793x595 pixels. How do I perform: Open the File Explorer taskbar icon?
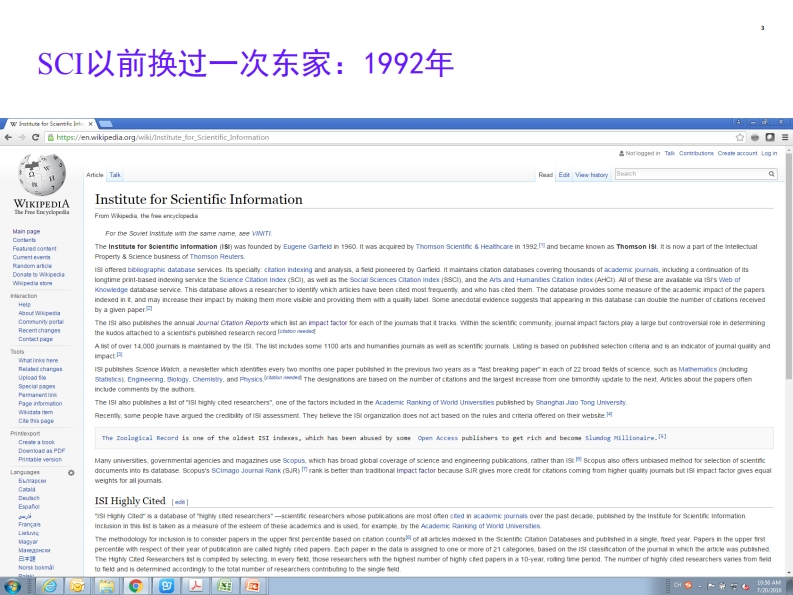[x=106, y=586]
